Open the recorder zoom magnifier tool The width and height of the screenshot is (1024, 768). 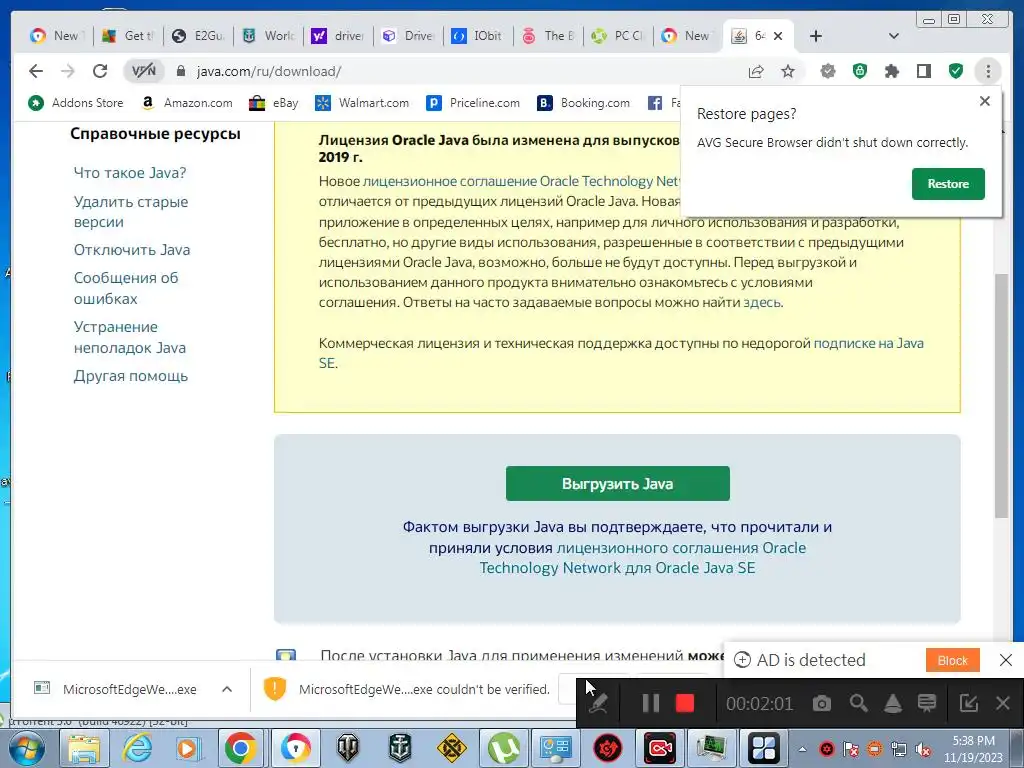click(858, 703)
